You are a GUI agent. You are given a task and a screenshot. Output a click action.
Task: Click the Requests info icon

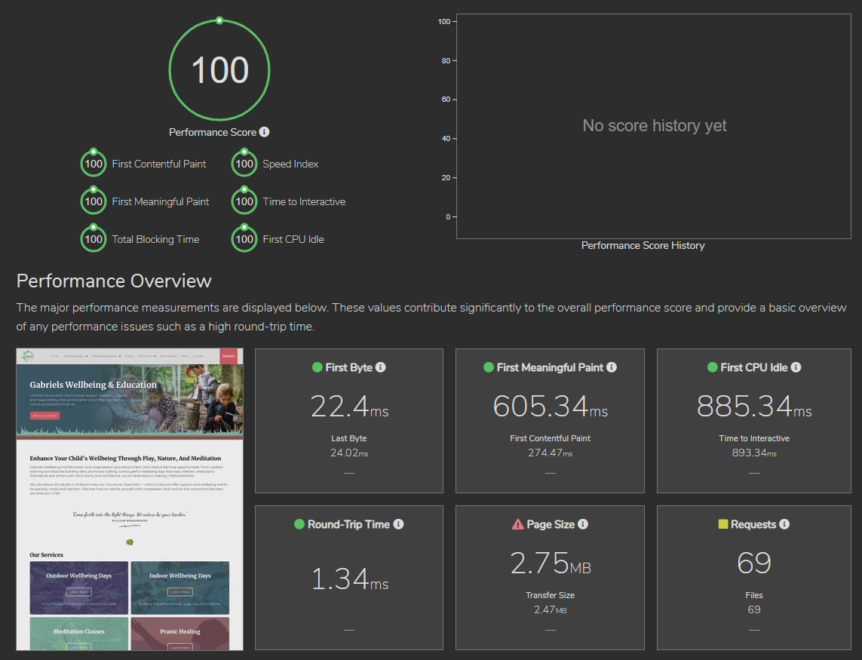pos(784,524)
